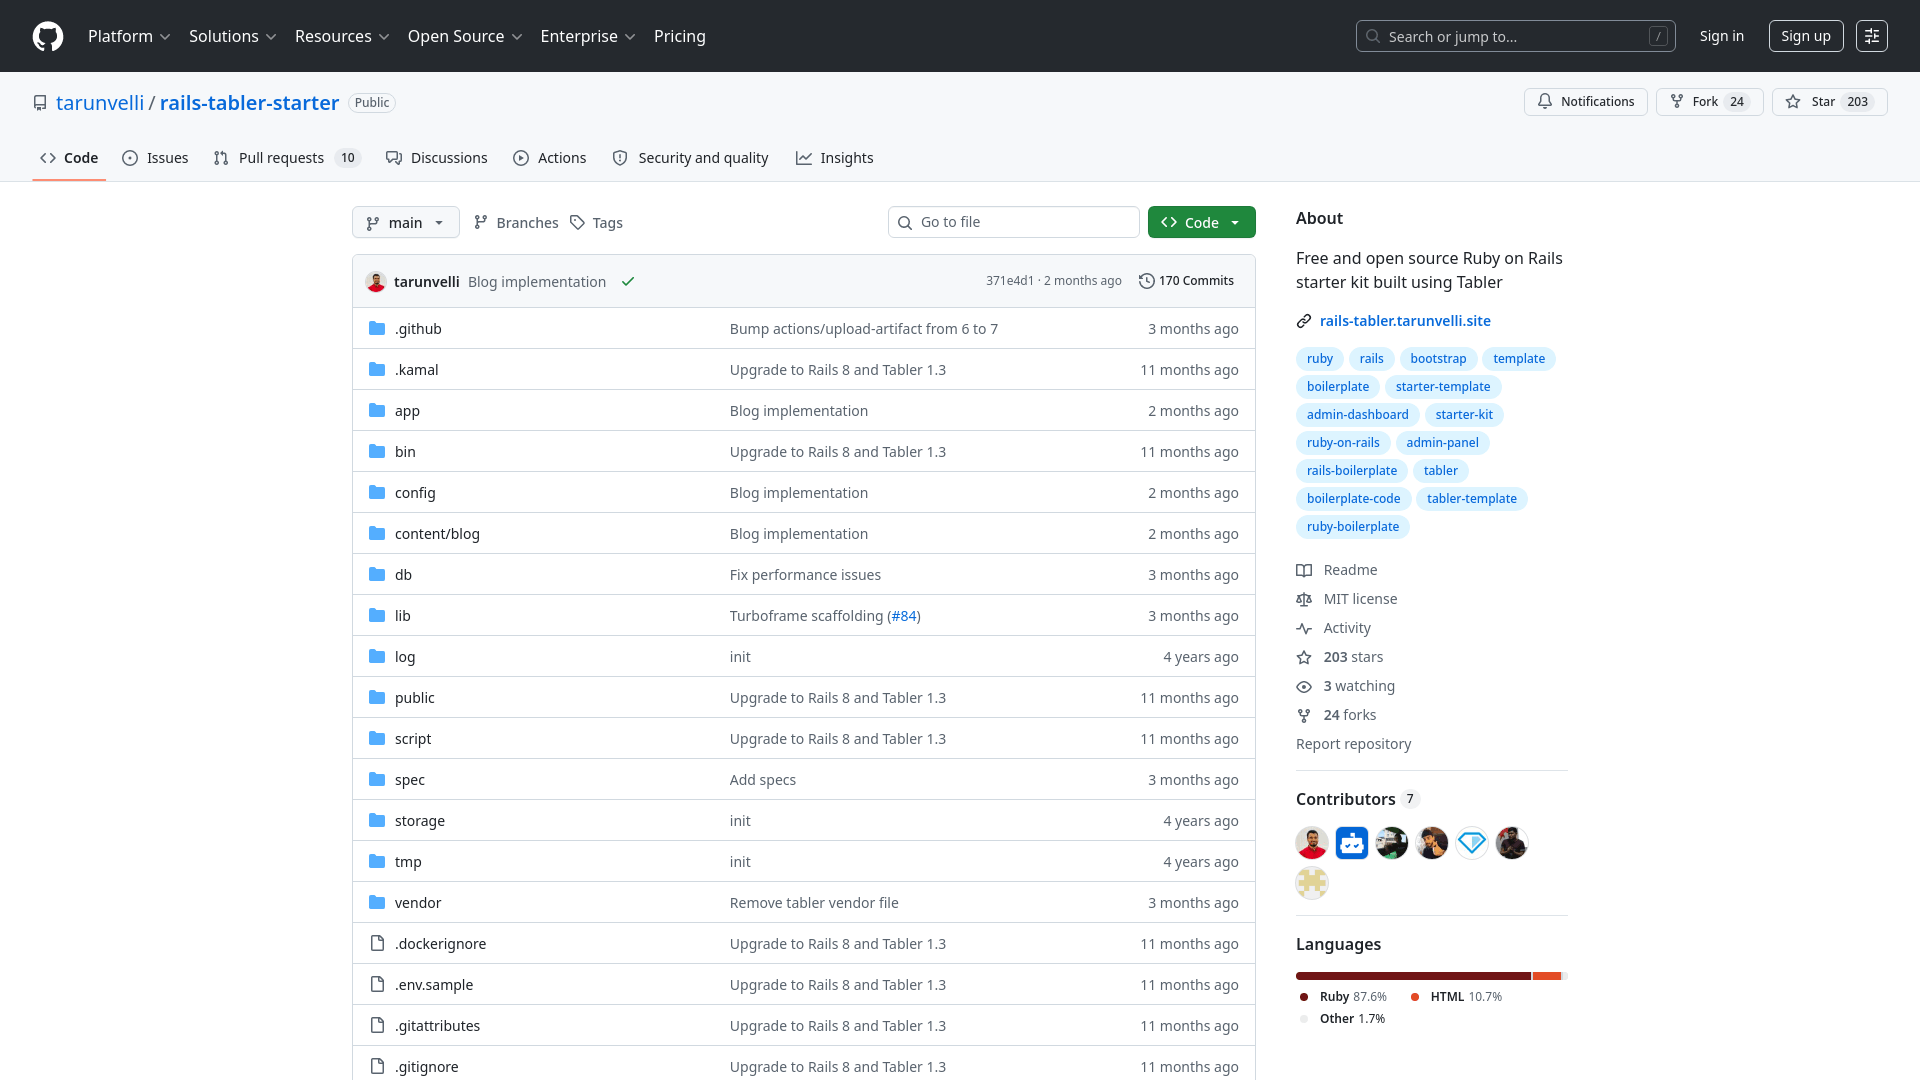The height and width of the screenshot is (1080, 1920).
Task: Switch to the Discussions tab
Action: pyautogui.click(x=437, y=158)
